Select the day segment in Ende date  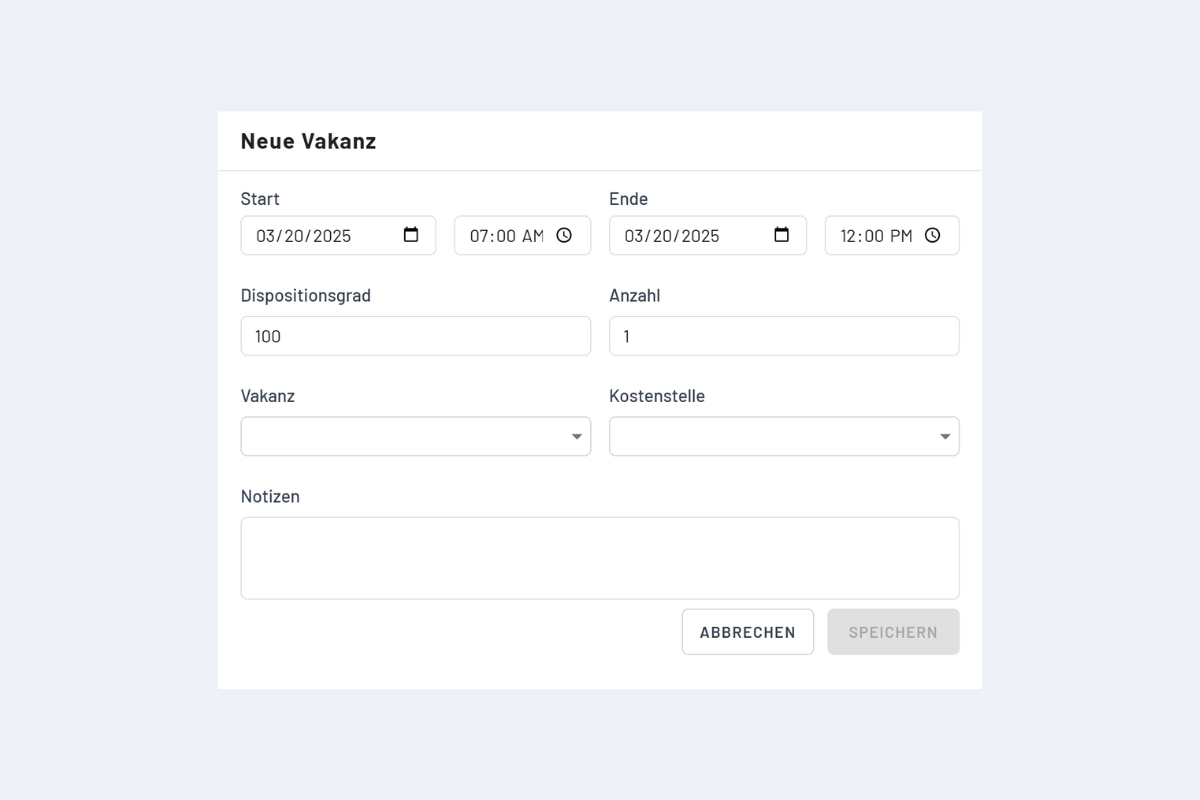pyautogui.click(x=662, y=236)
